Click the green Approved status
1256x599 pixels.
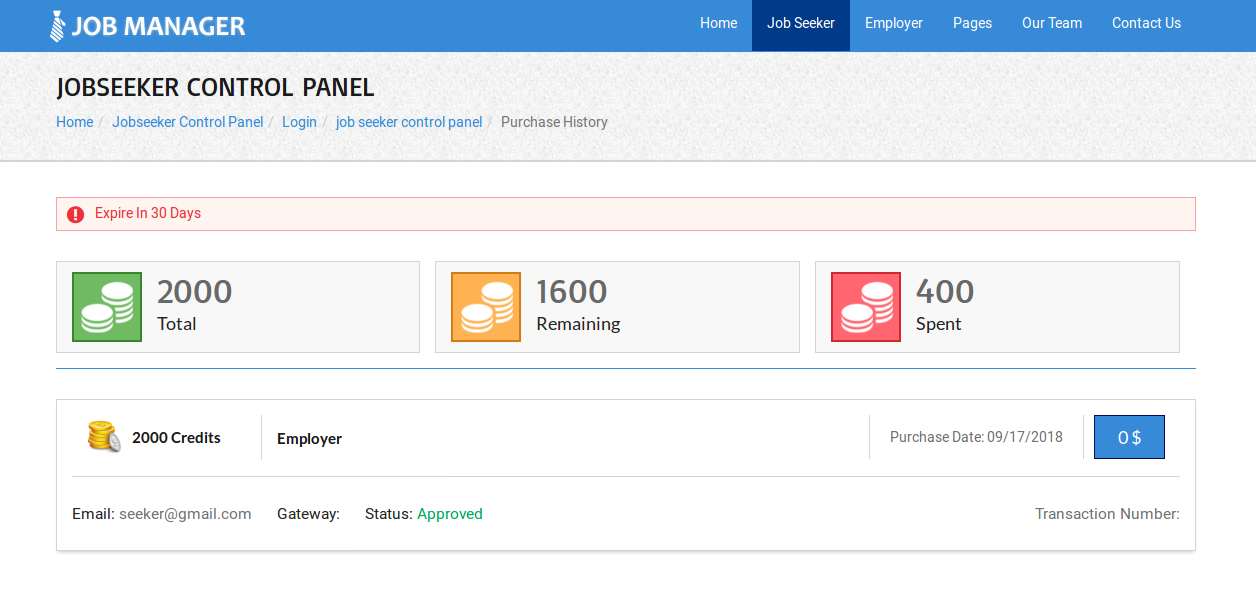pyautogui.click(x=450, y=514)
